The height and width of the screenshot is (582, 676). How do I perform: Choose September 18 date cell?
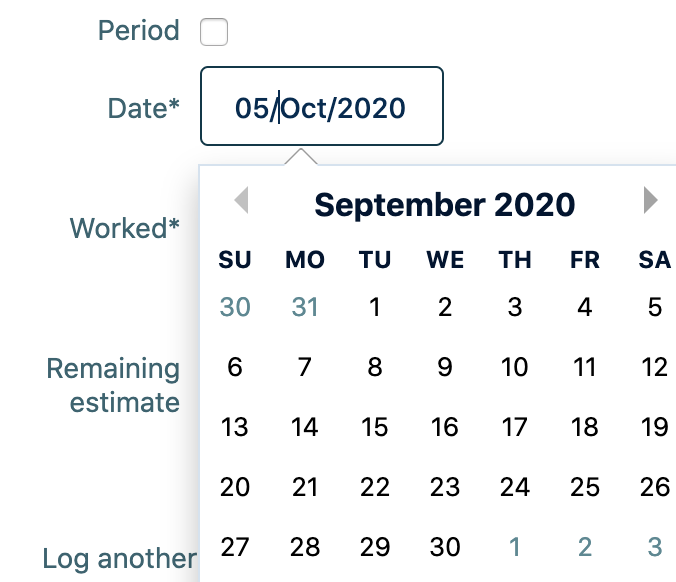[x=585, y=427]
